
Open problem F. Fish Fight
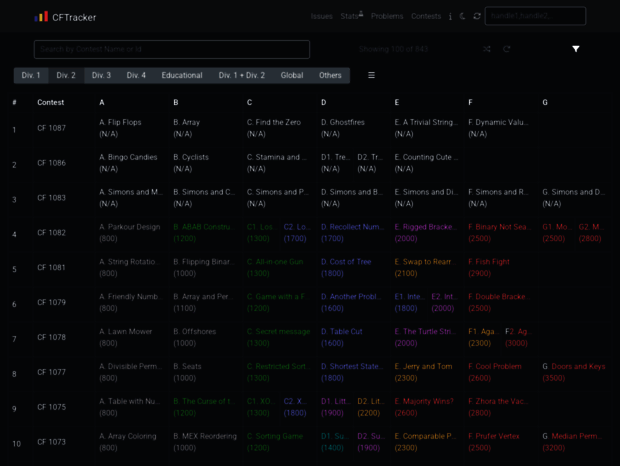tap(489, 262)
